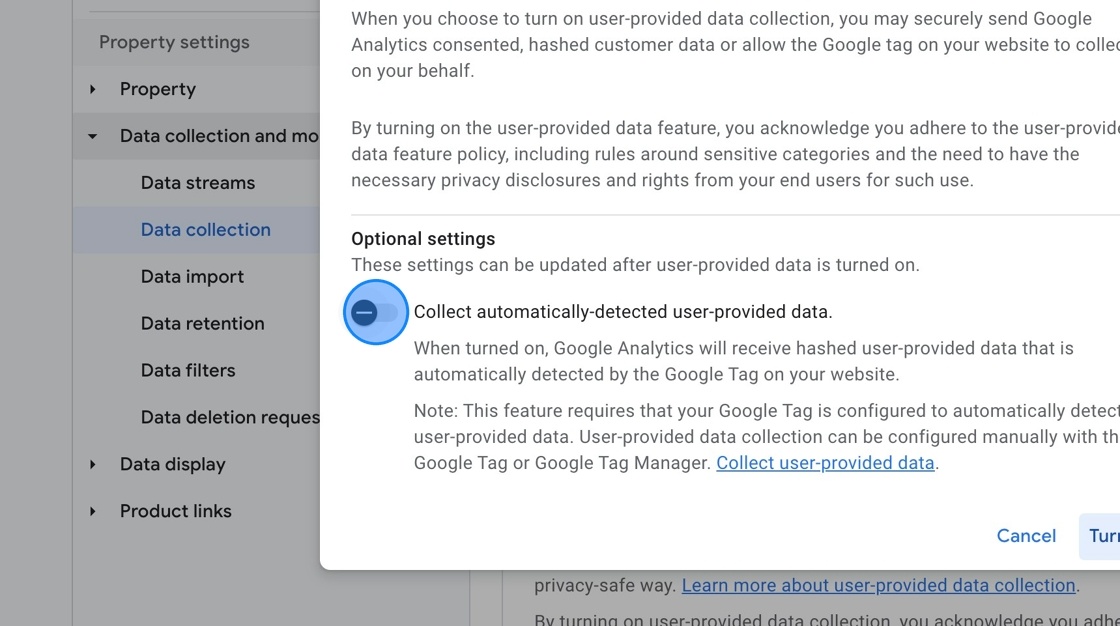Select Data streams in the sidebar

pyautogui.click(x=197, y=183)
